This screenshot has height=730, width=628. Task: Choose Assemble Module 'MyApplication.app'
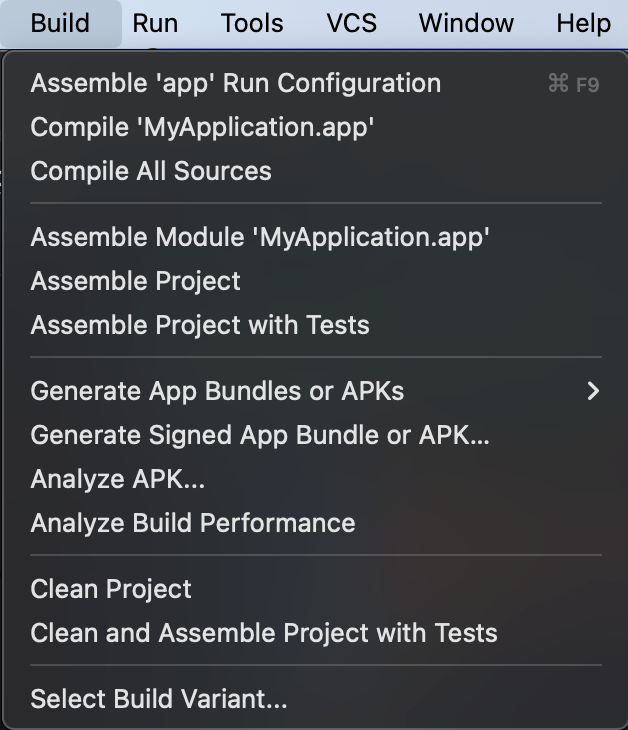[x=316, y=237]
